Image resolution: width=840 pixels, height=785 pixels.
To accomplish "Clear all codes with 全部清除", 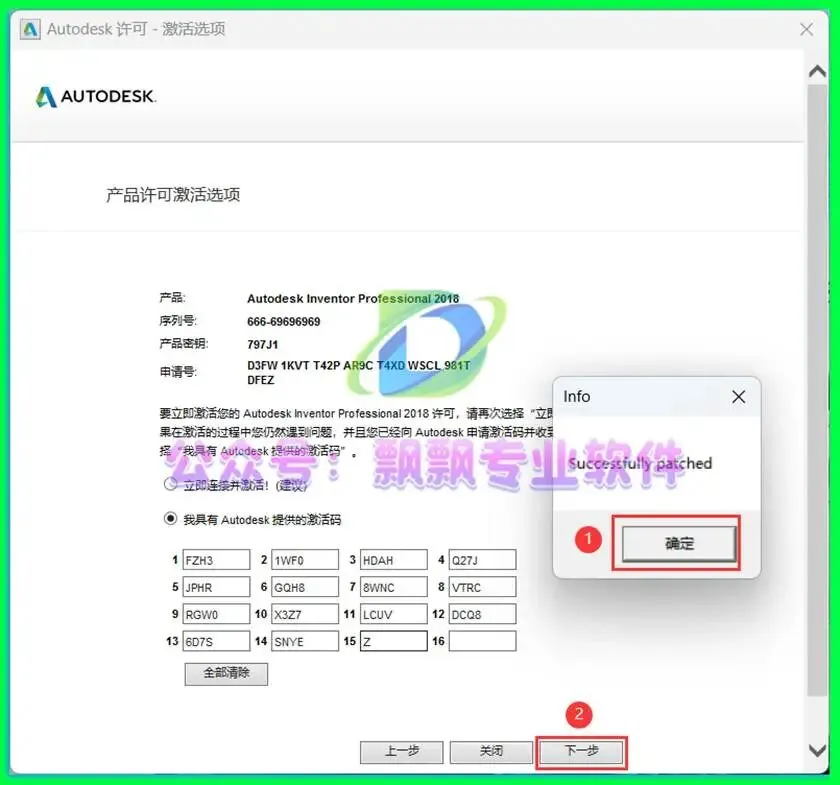I will [x=226, y=674].
